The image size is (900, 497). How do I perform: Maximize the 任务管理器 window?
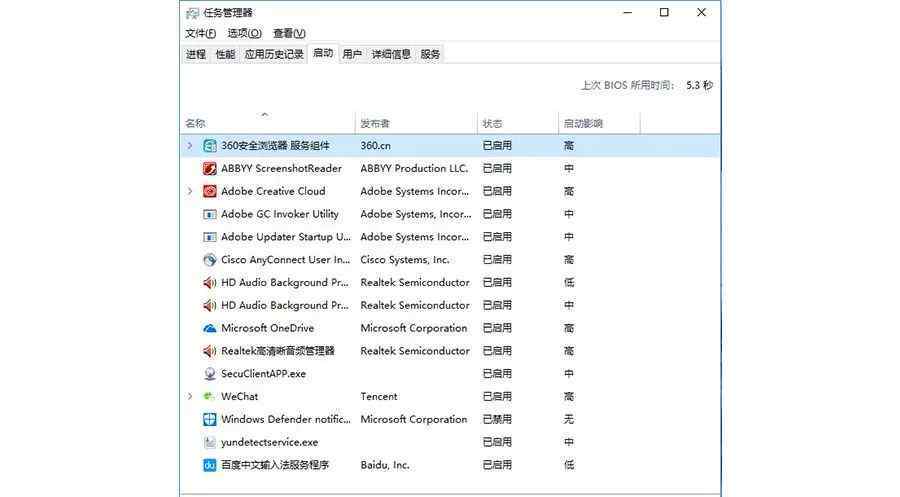click(664, 12)
